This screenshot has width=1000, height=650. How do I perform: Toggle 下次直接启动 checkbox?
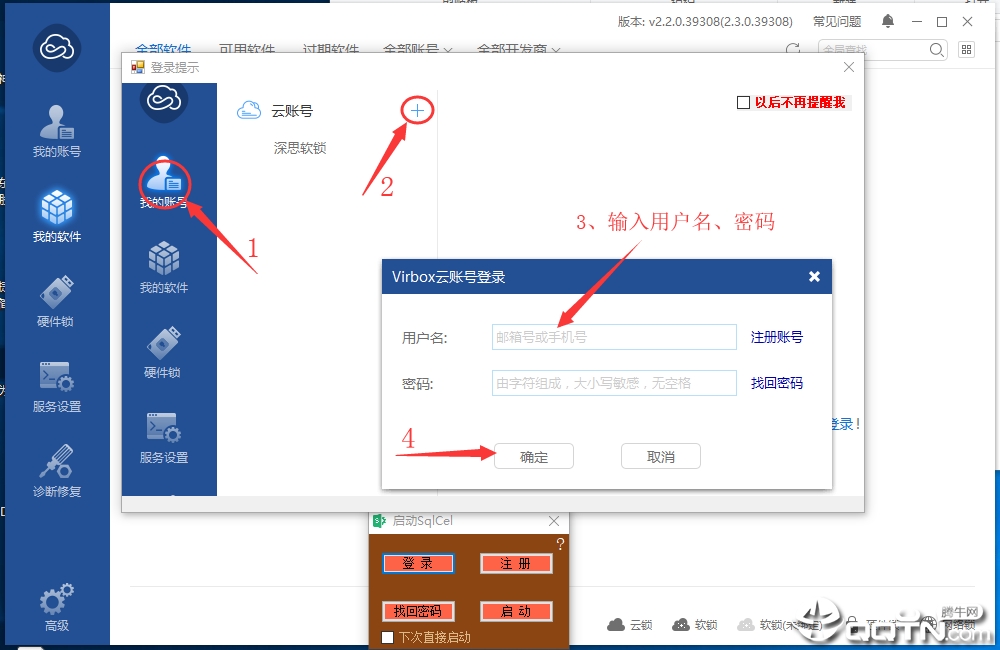click(x=387, y=637)
